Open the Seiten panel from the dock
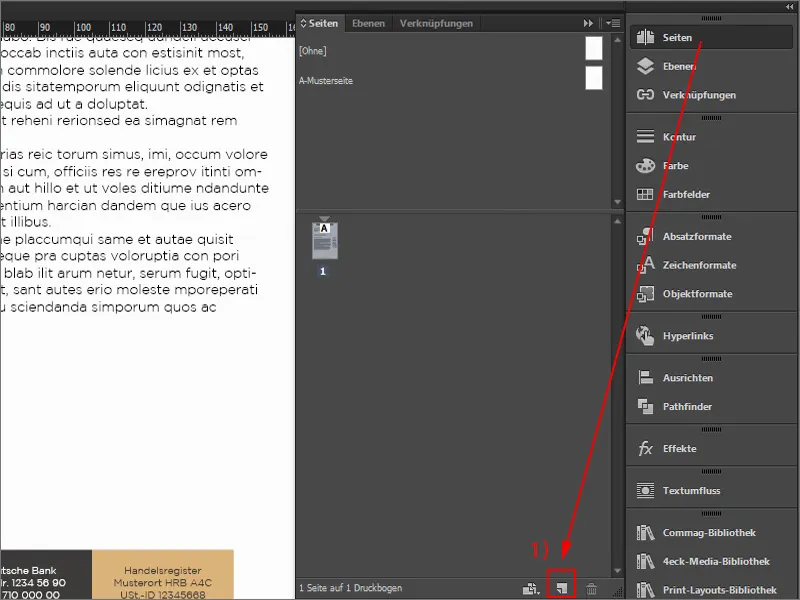The image size is (800, 600). click(711, 37)
